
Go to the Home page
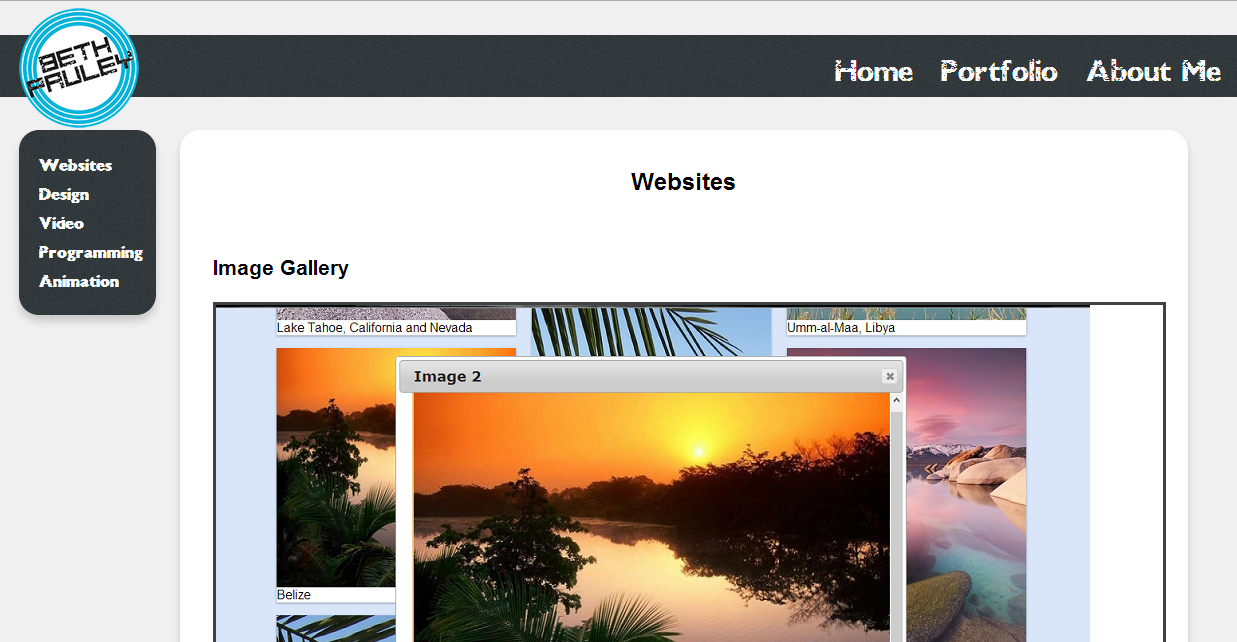pos(873,71)
